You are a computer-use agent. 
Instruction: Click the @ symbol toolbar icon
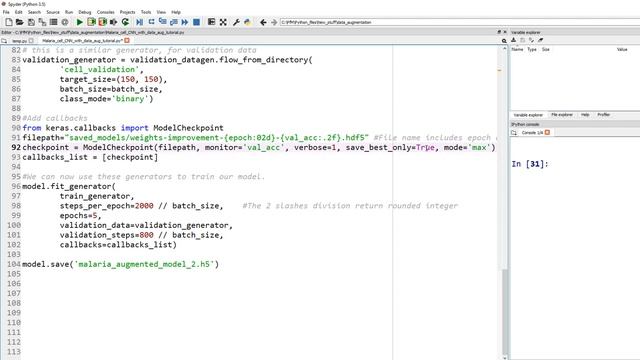(x=65, y=22)
